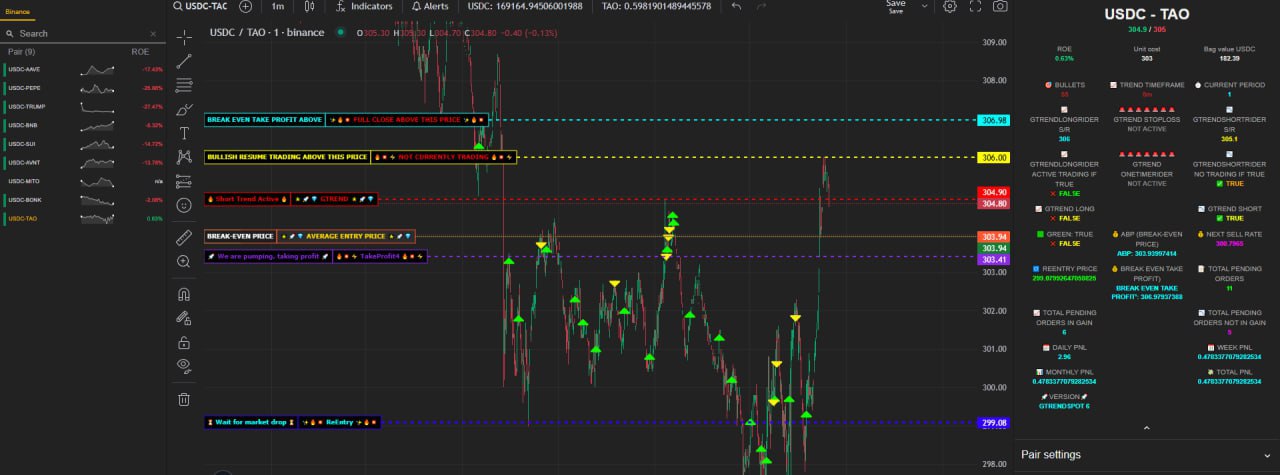Click the 303.41 purple price label
Screen dimensions: 1280x475
[994, 260]
